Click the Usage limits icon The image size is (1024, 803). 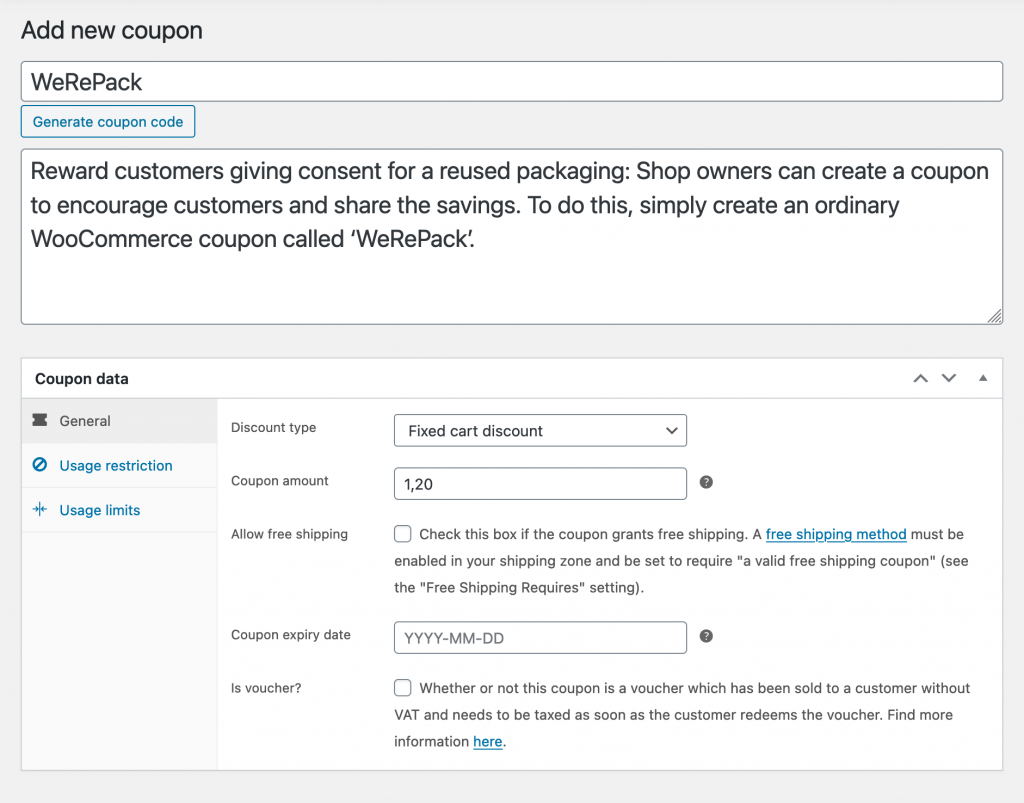pos(40,509)
